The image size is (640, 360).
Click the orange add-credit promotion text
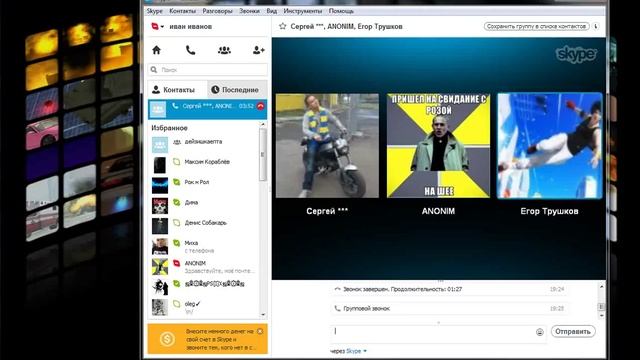(x=220, y=339)
